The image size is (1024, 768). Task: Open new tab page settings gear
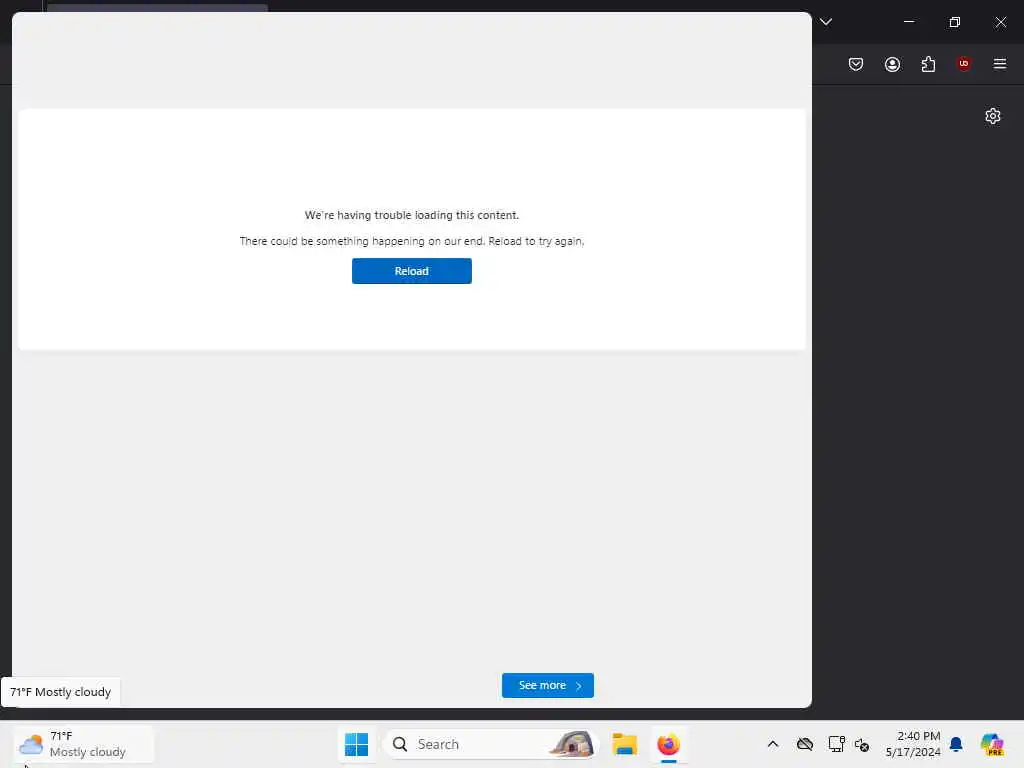click(993, 116)
